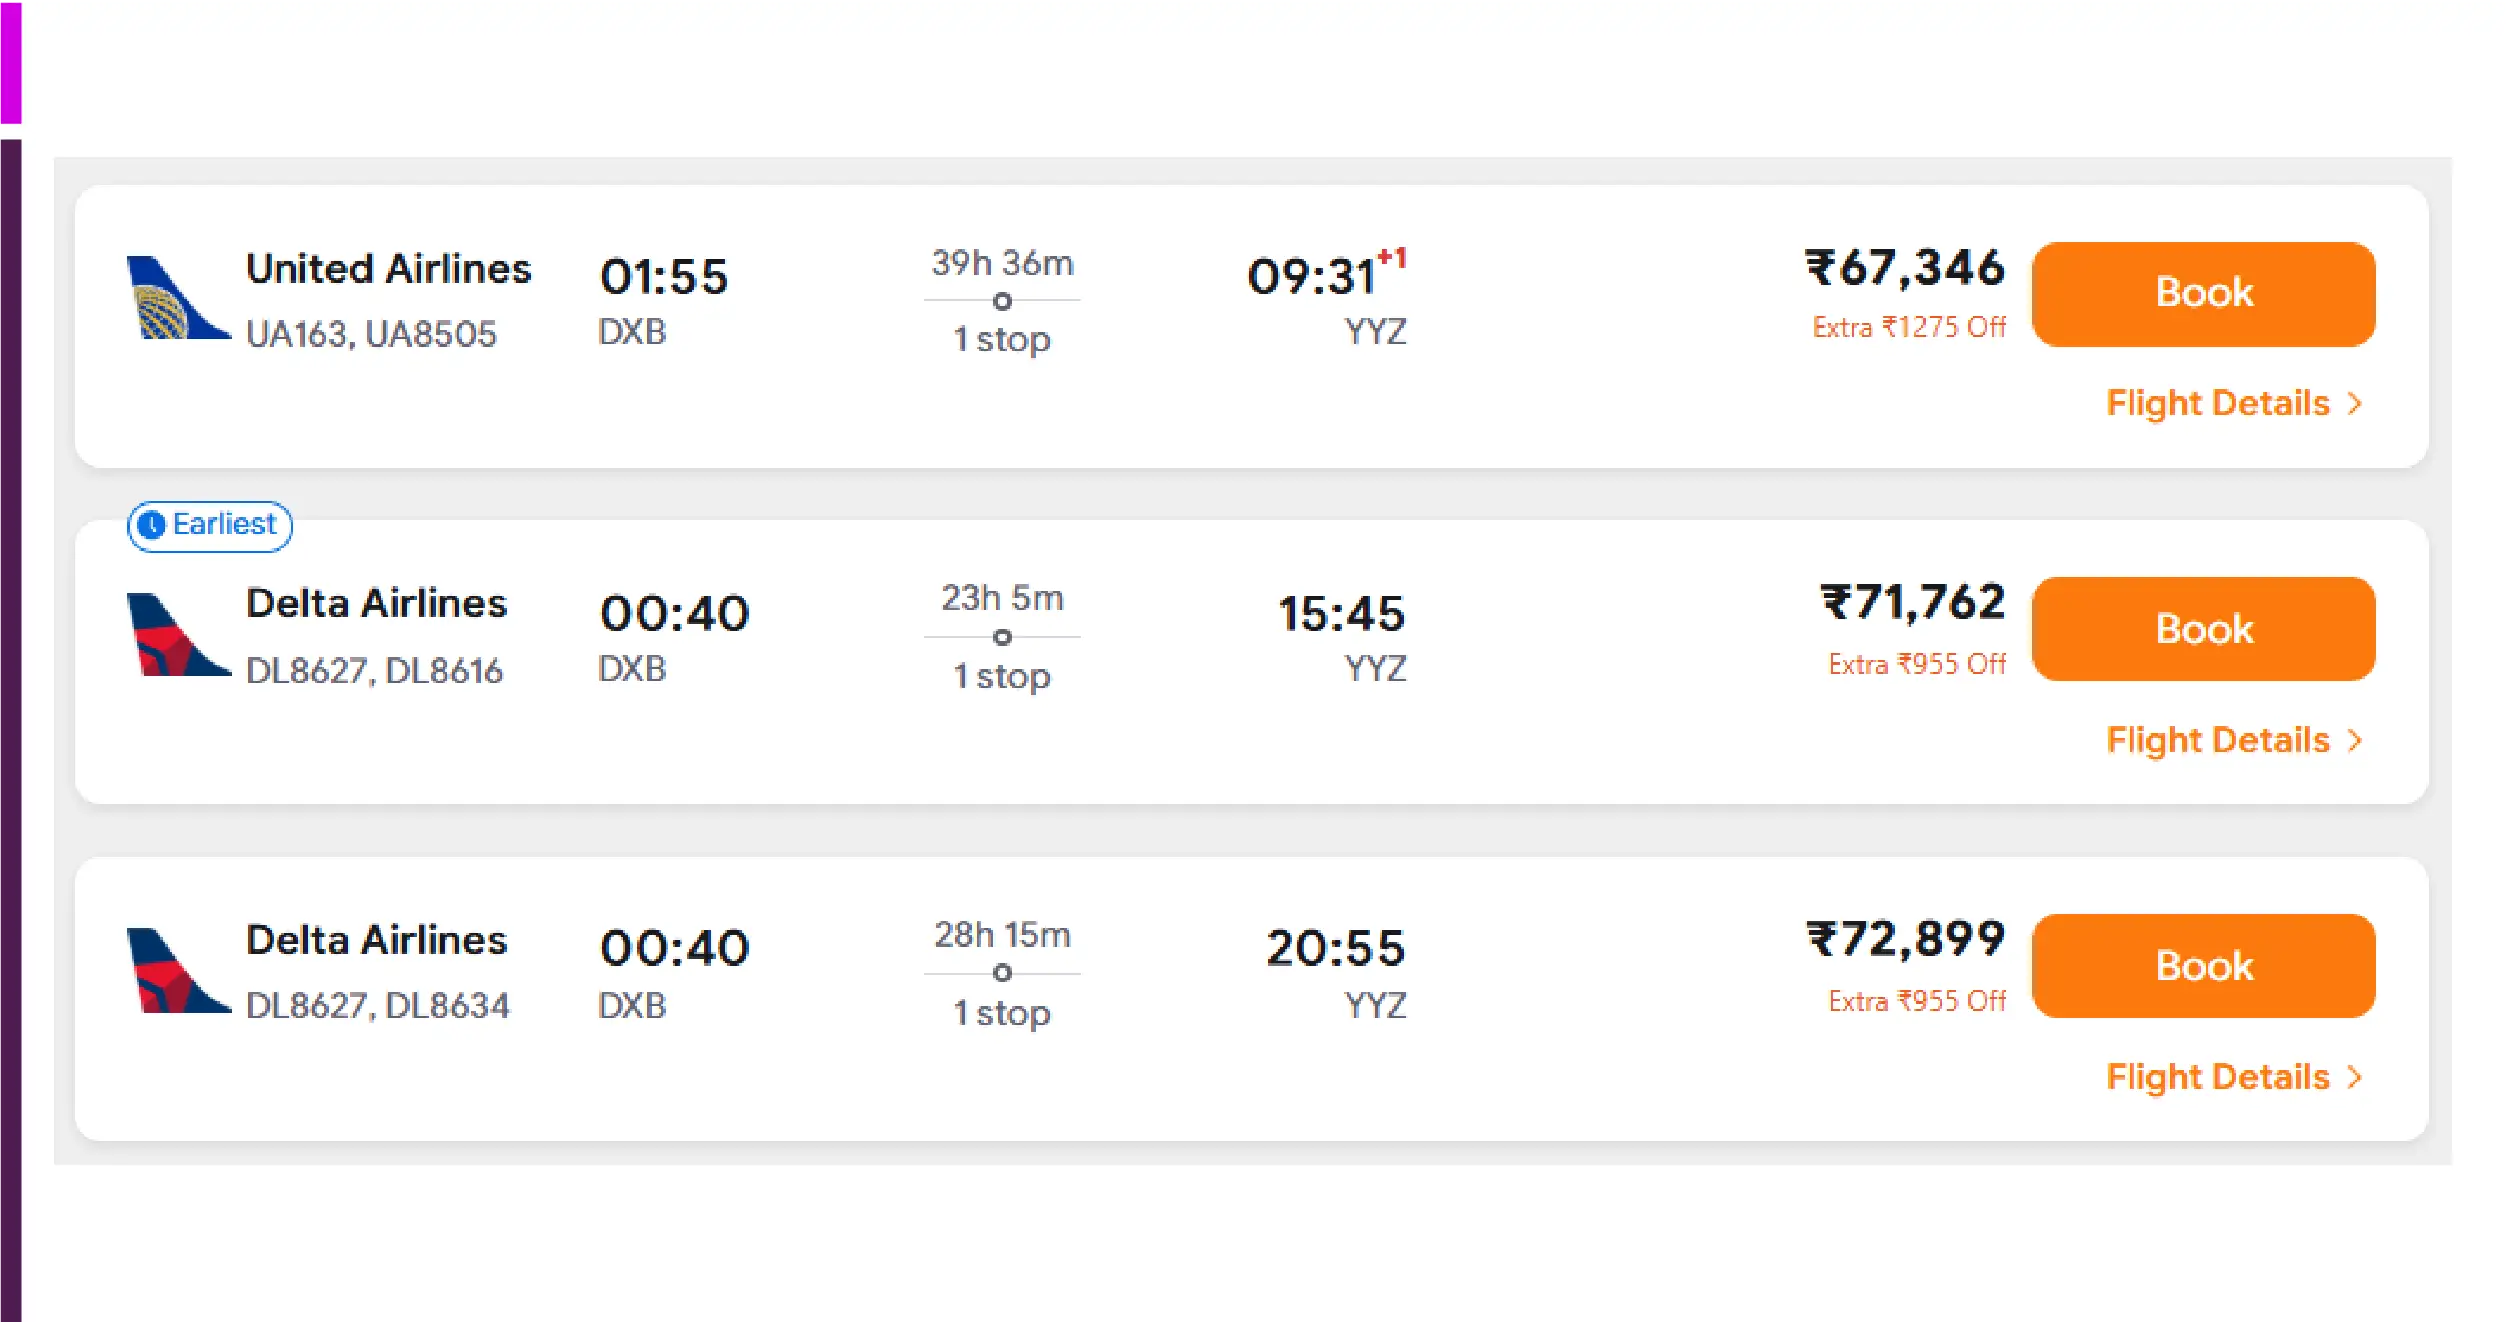Click the stop indicator dot on the 23h 5m flight
This screenshot has height=1322, width=2507.
[1001, 637]
